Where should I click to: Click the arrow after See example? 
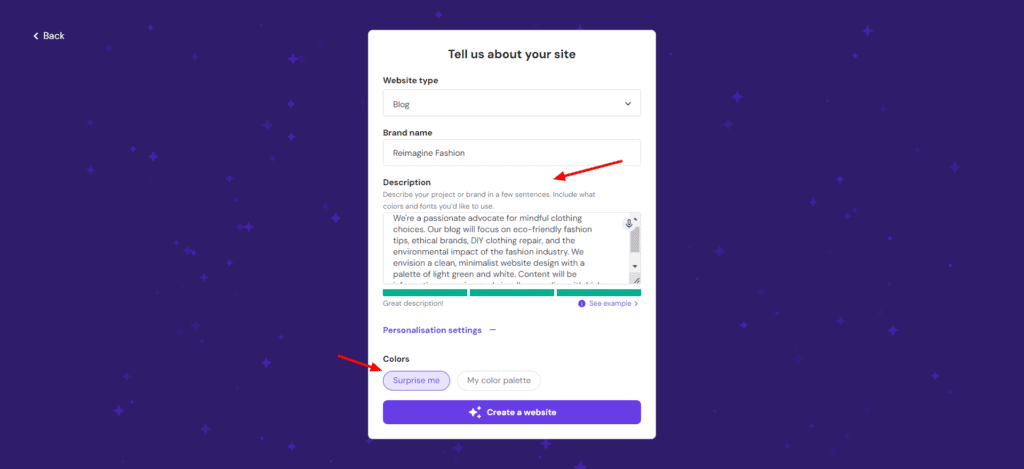(636, 304)
